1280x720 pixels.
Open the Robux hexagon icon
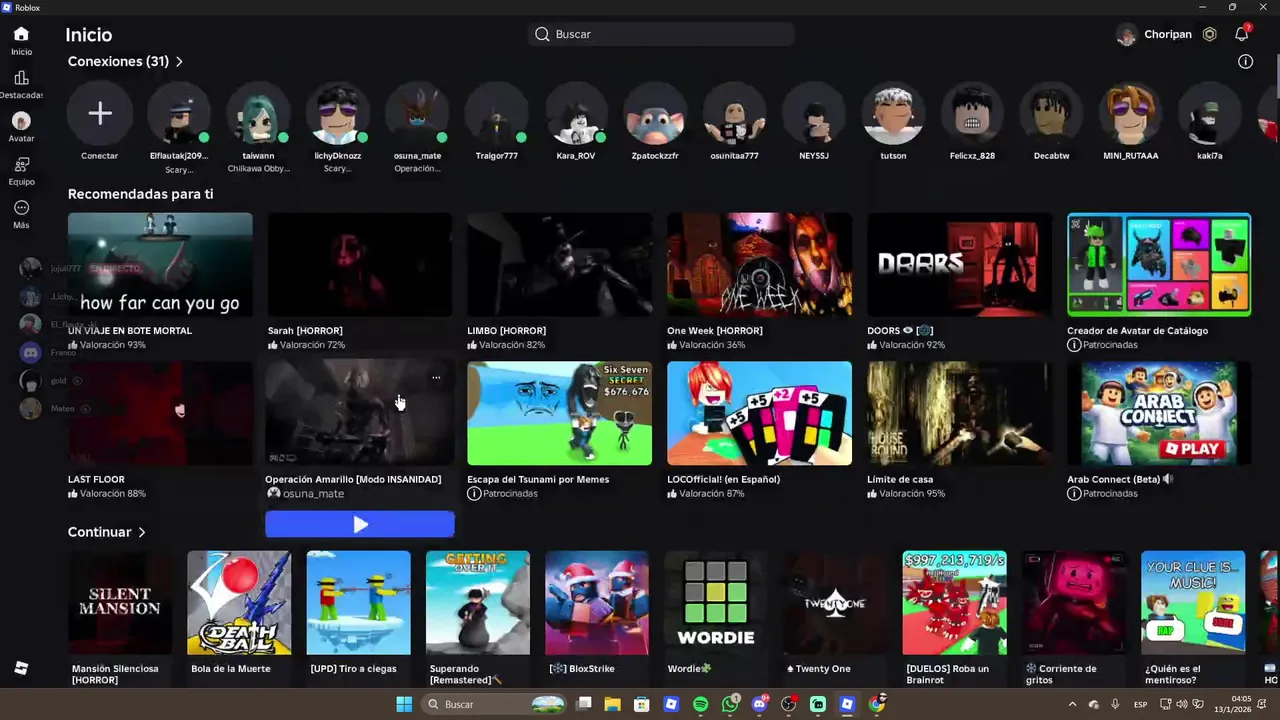tap(1209, 34)
